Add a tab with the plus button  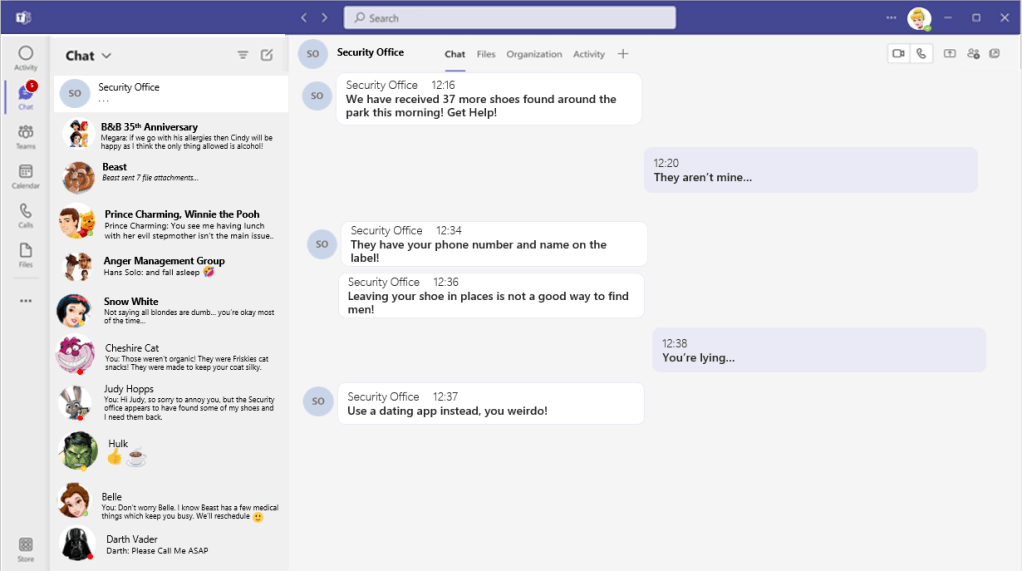click(623, 54)
